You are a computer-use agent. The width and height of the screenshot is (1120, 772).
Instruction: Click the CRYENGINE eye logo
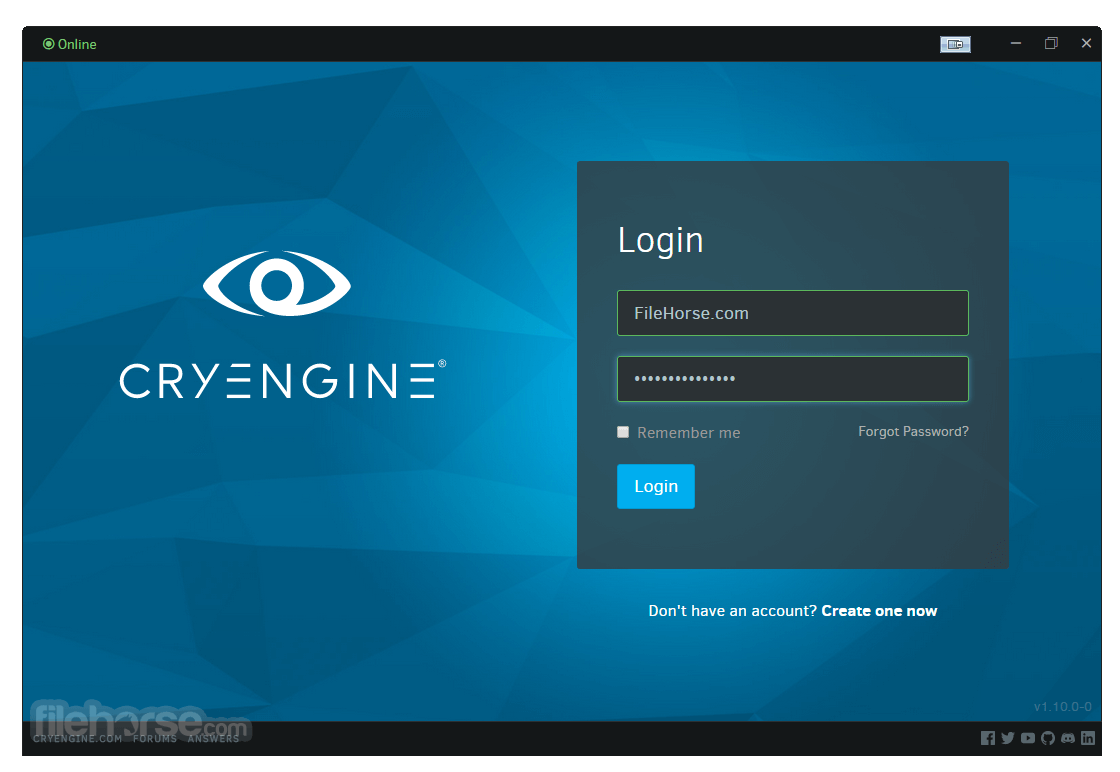point(277,284)
